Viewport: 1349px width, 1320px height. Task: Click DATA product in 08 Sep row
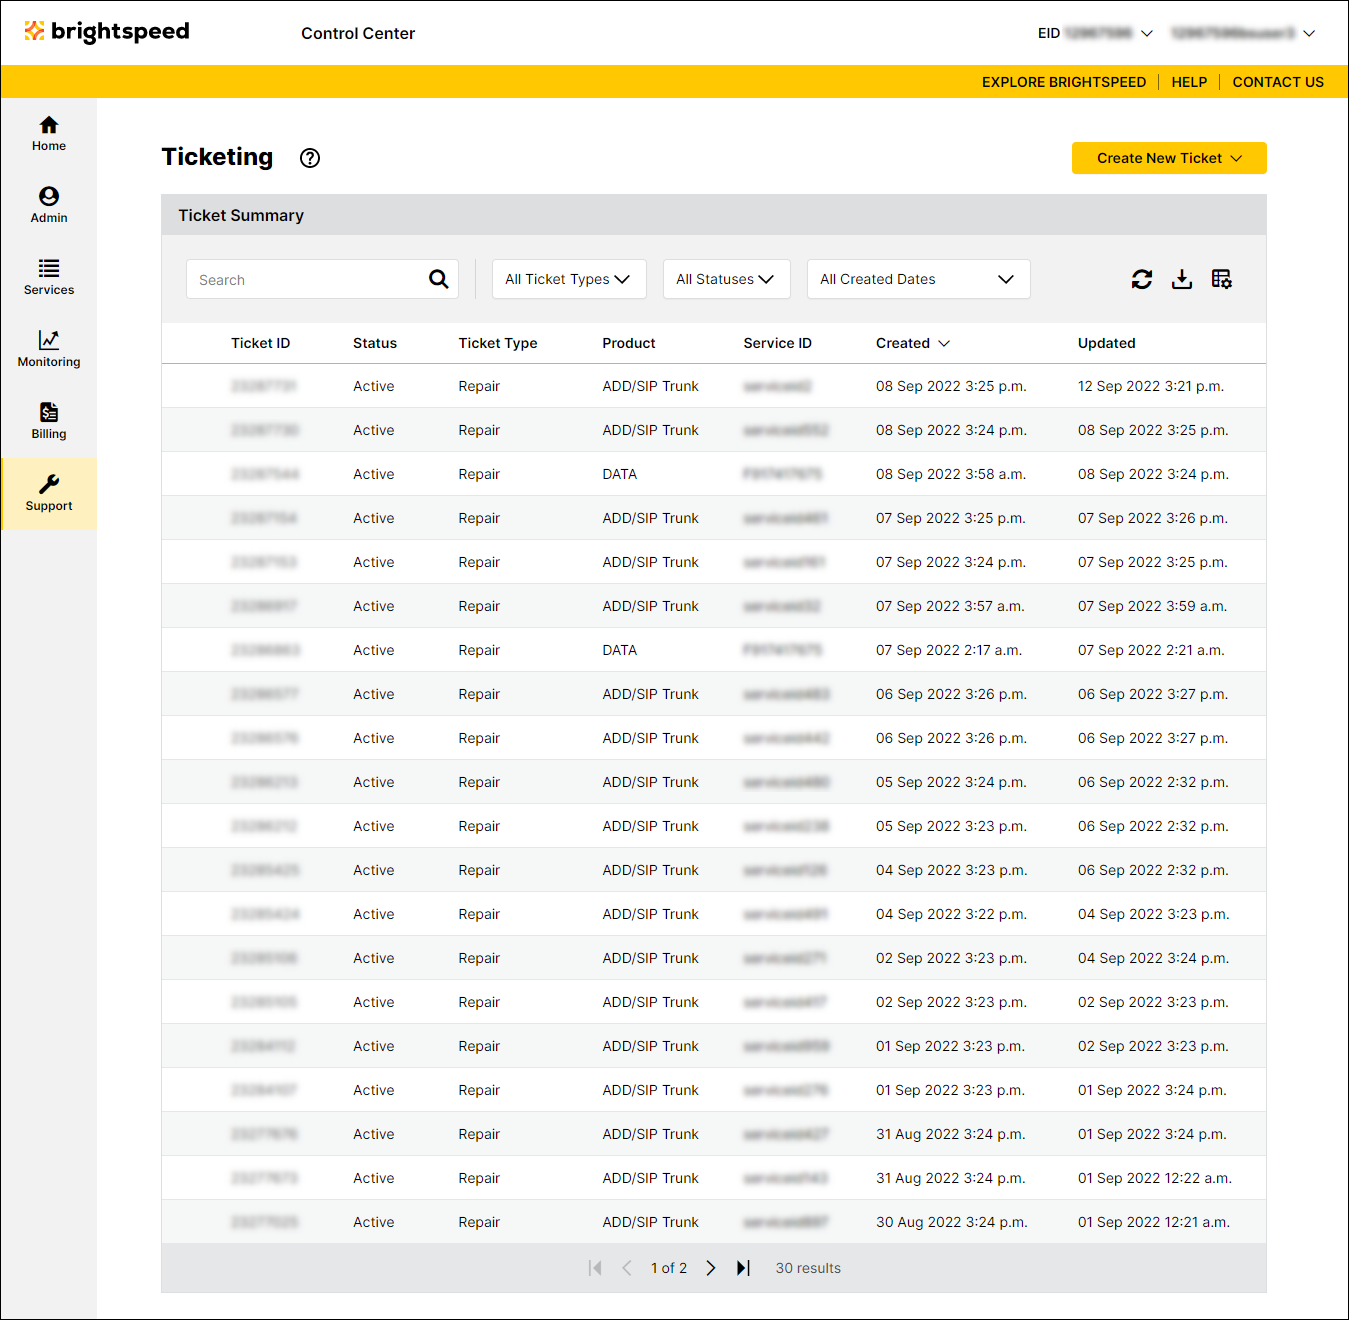pos(620,474)
